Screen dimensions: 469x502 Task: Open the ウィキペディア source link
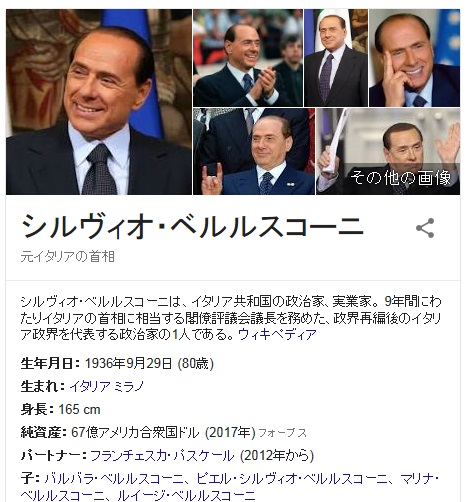coord(277,334)
